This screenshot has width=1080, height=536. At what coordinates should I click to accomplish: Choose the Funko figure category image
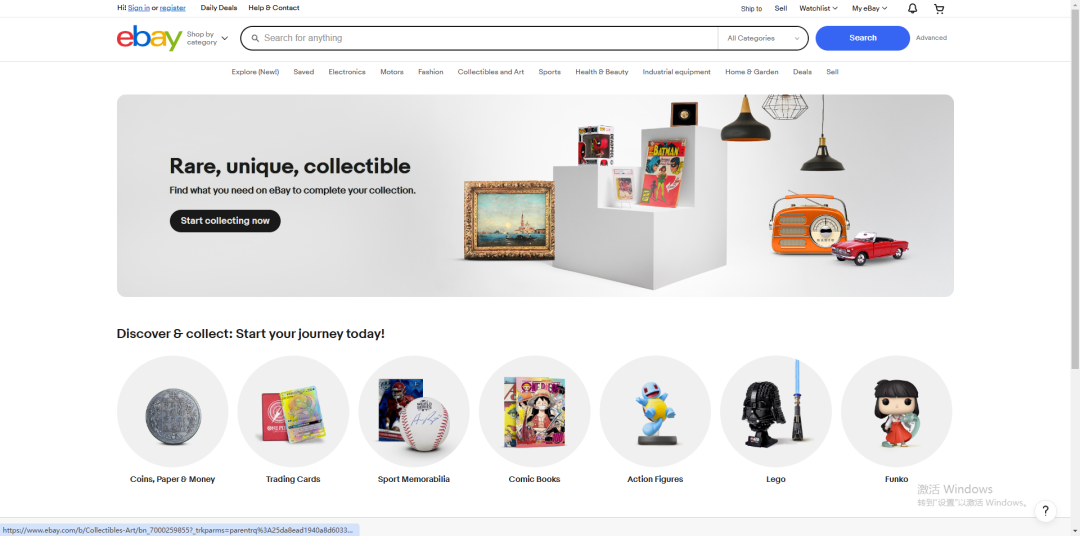[897, 411]
